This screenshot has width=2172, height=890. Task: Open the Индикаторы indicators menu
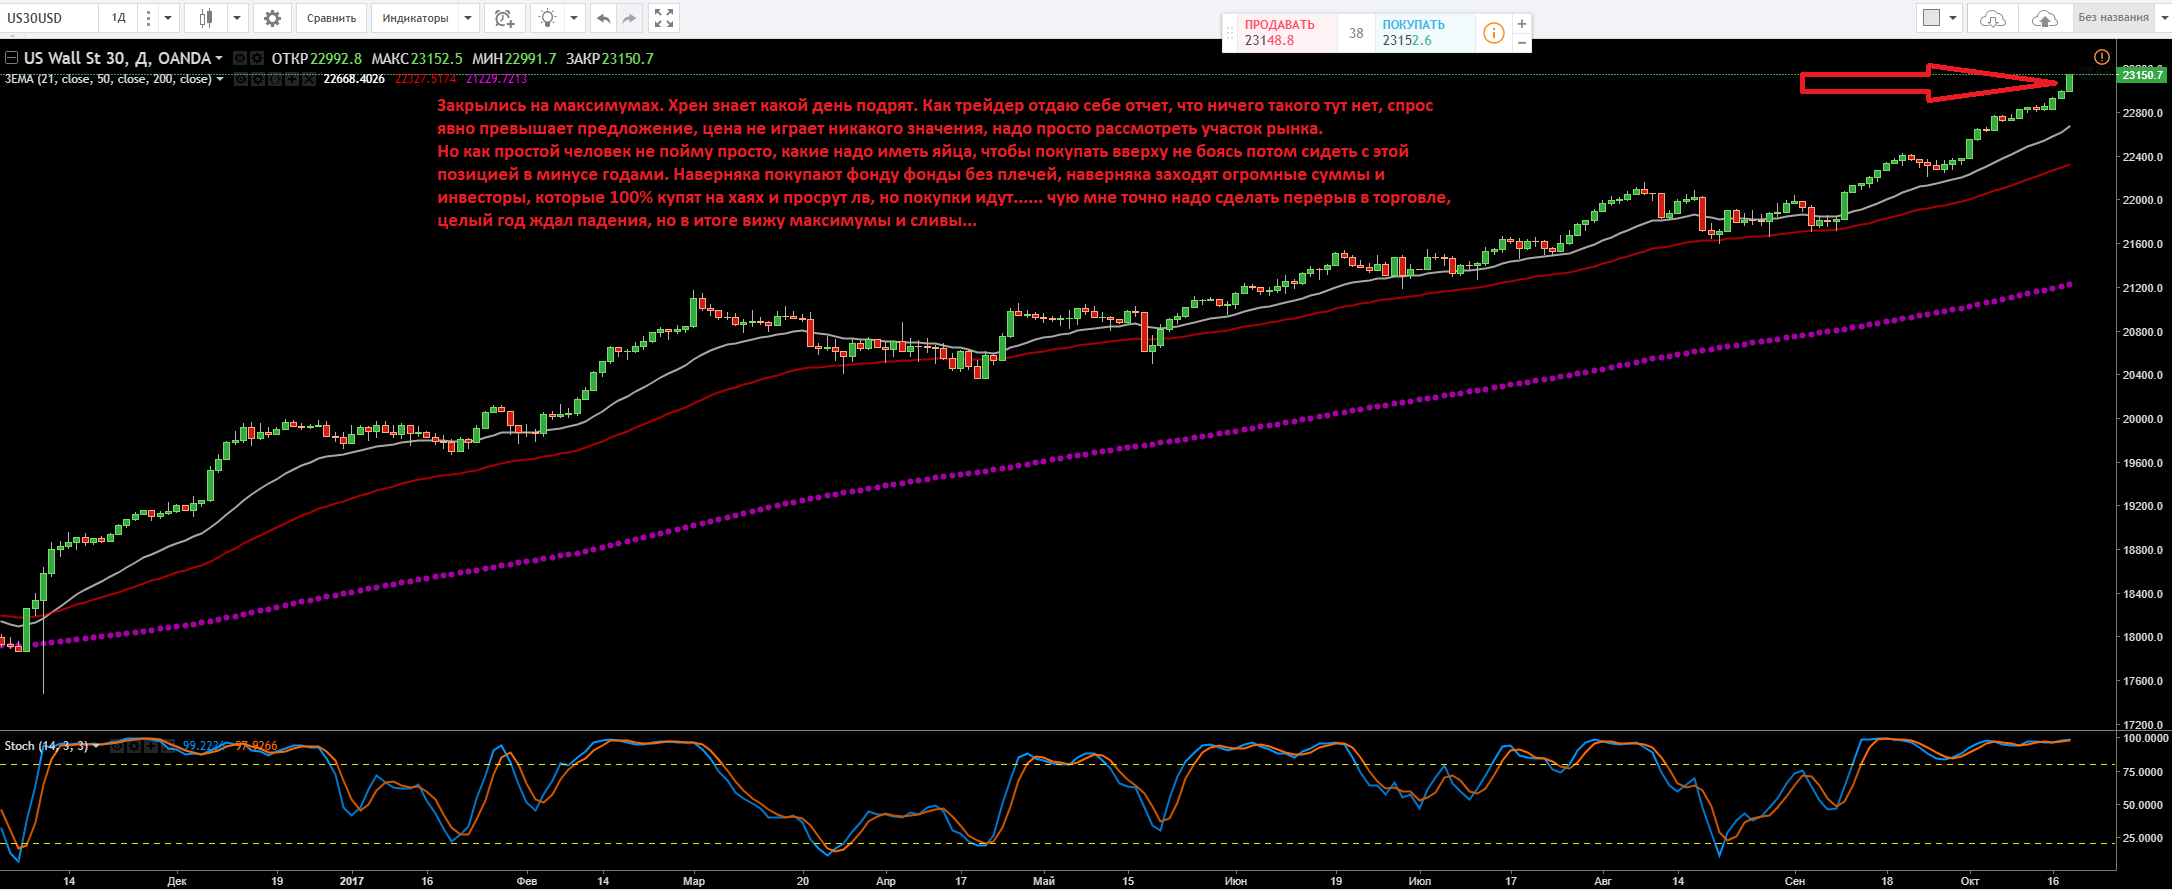[x=415, y=18]
